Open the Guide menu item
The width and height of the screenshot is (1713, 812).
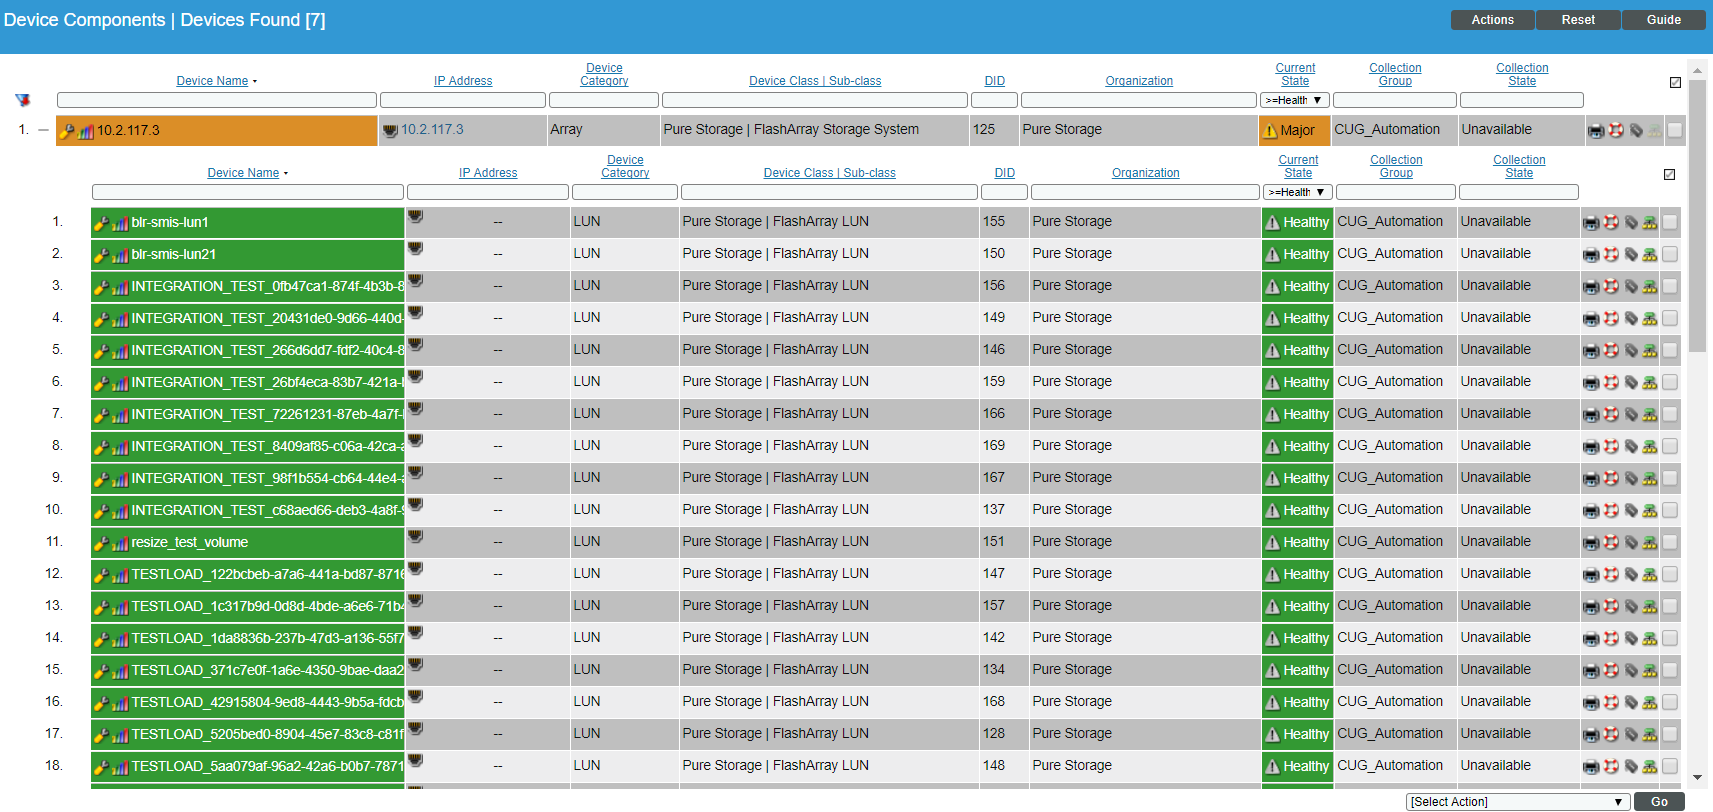point(1664,20)
